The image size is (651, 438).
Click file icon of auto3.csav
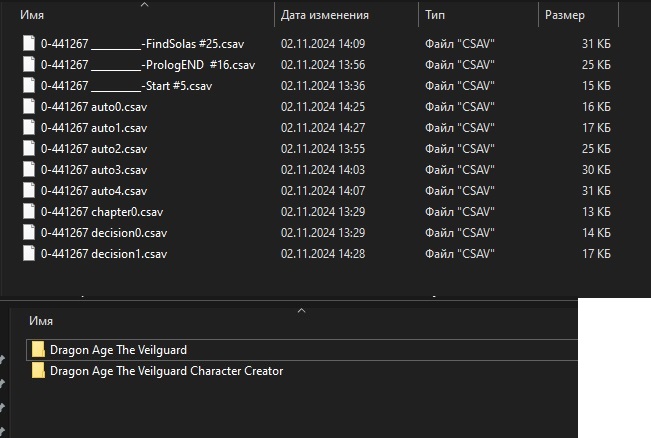coord(29,169)
